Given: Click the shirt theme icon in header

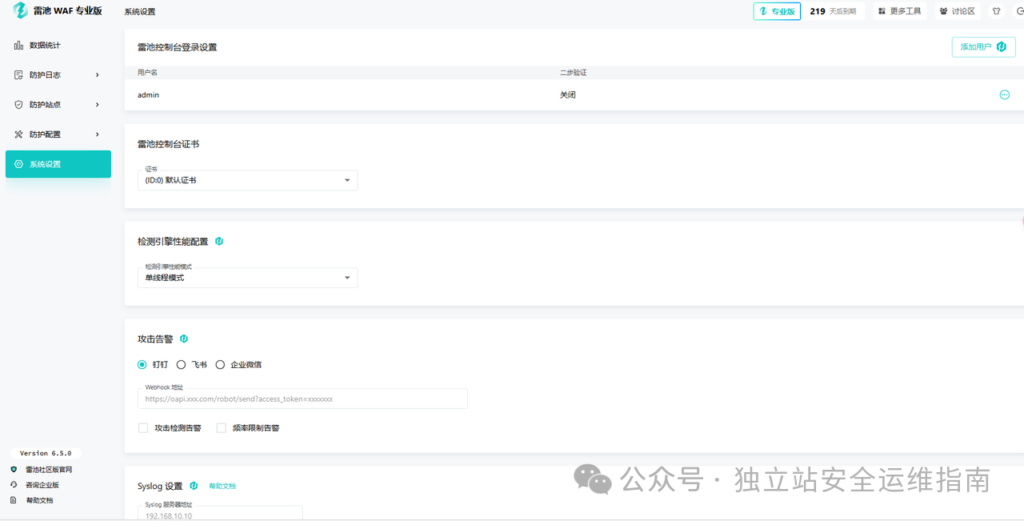Looking at the screenshot, I should pyautogui.click(x=997, y=11).
